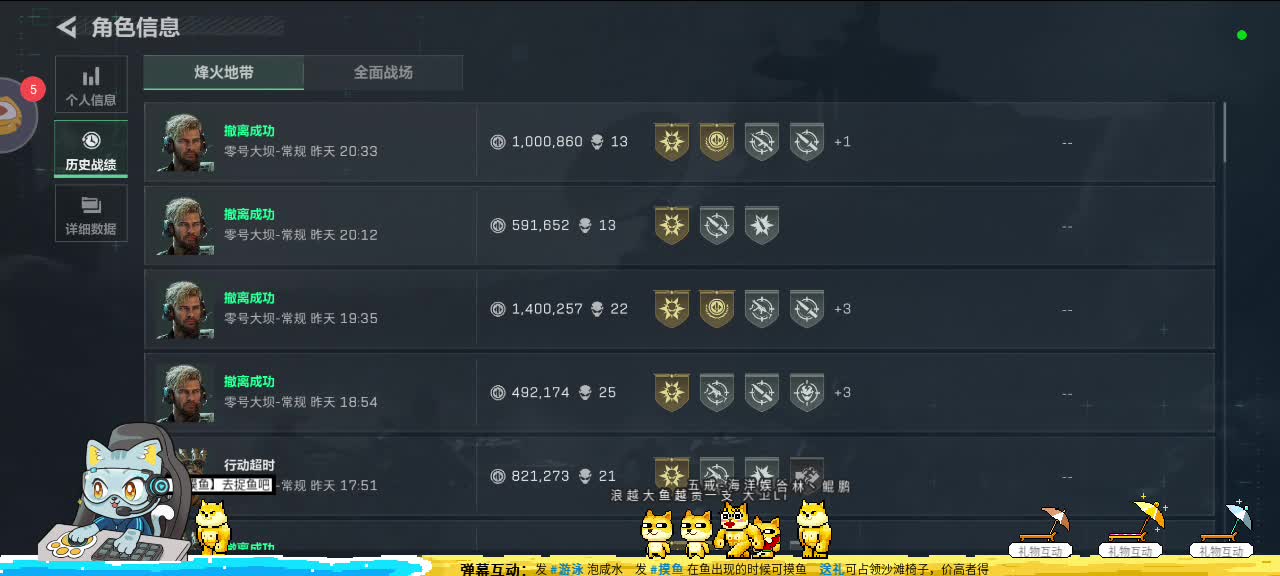Screen dimensions: 1280x576
Task: Expand the +3 extra medals in the 18:54 match
Action: coord(843,392)
